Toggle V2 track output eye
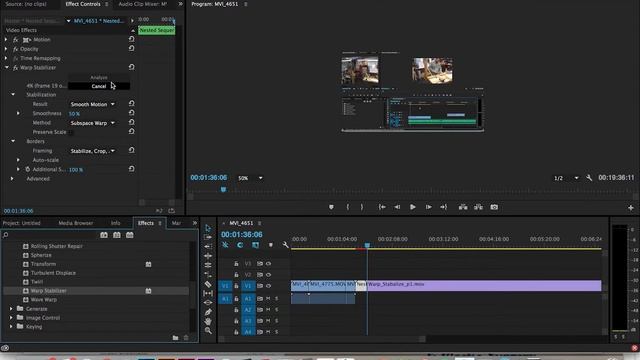The height and width of the screenshot is (360, 640). (x=268, y=275)
